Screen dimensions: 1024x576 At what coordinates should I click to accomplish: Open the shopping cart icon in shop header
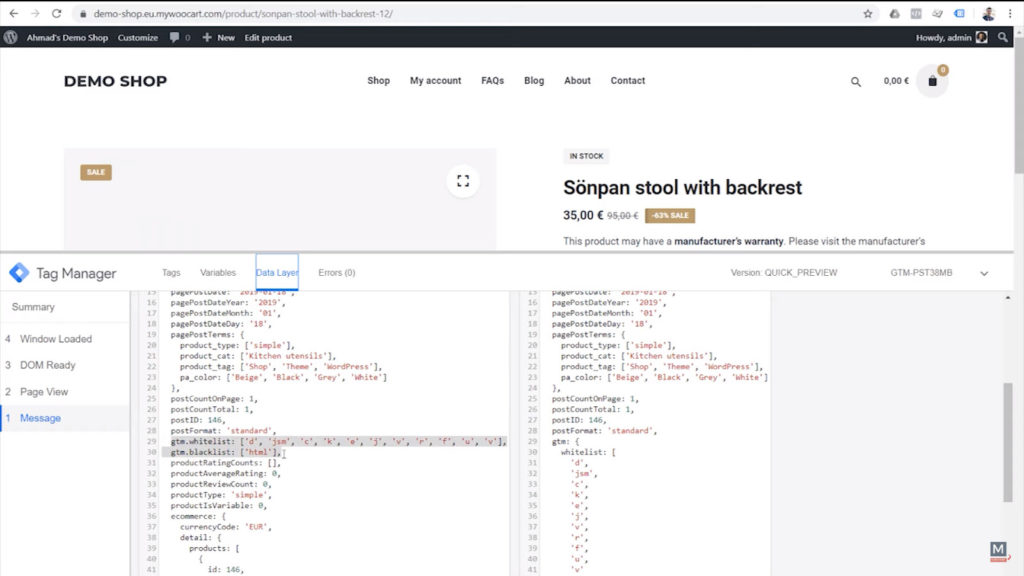point(932,80)
